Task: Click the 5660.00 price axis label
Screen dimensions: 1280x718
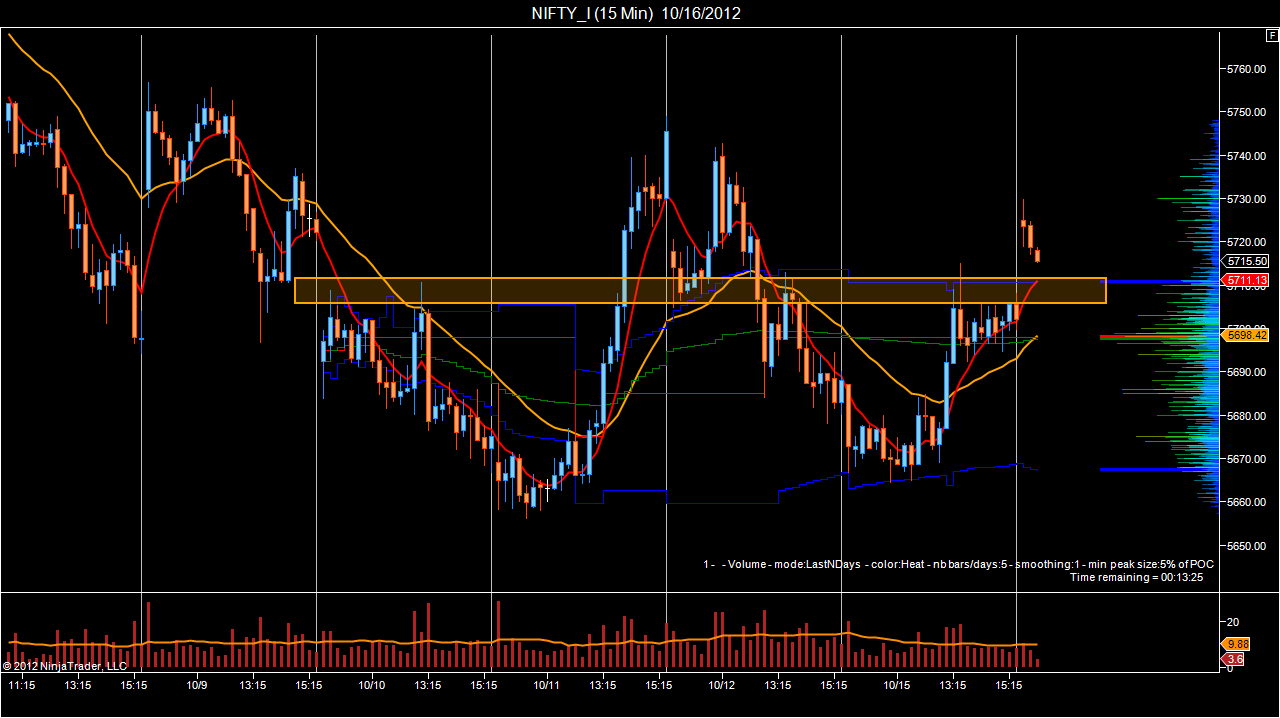Action: coord(1246,502)
